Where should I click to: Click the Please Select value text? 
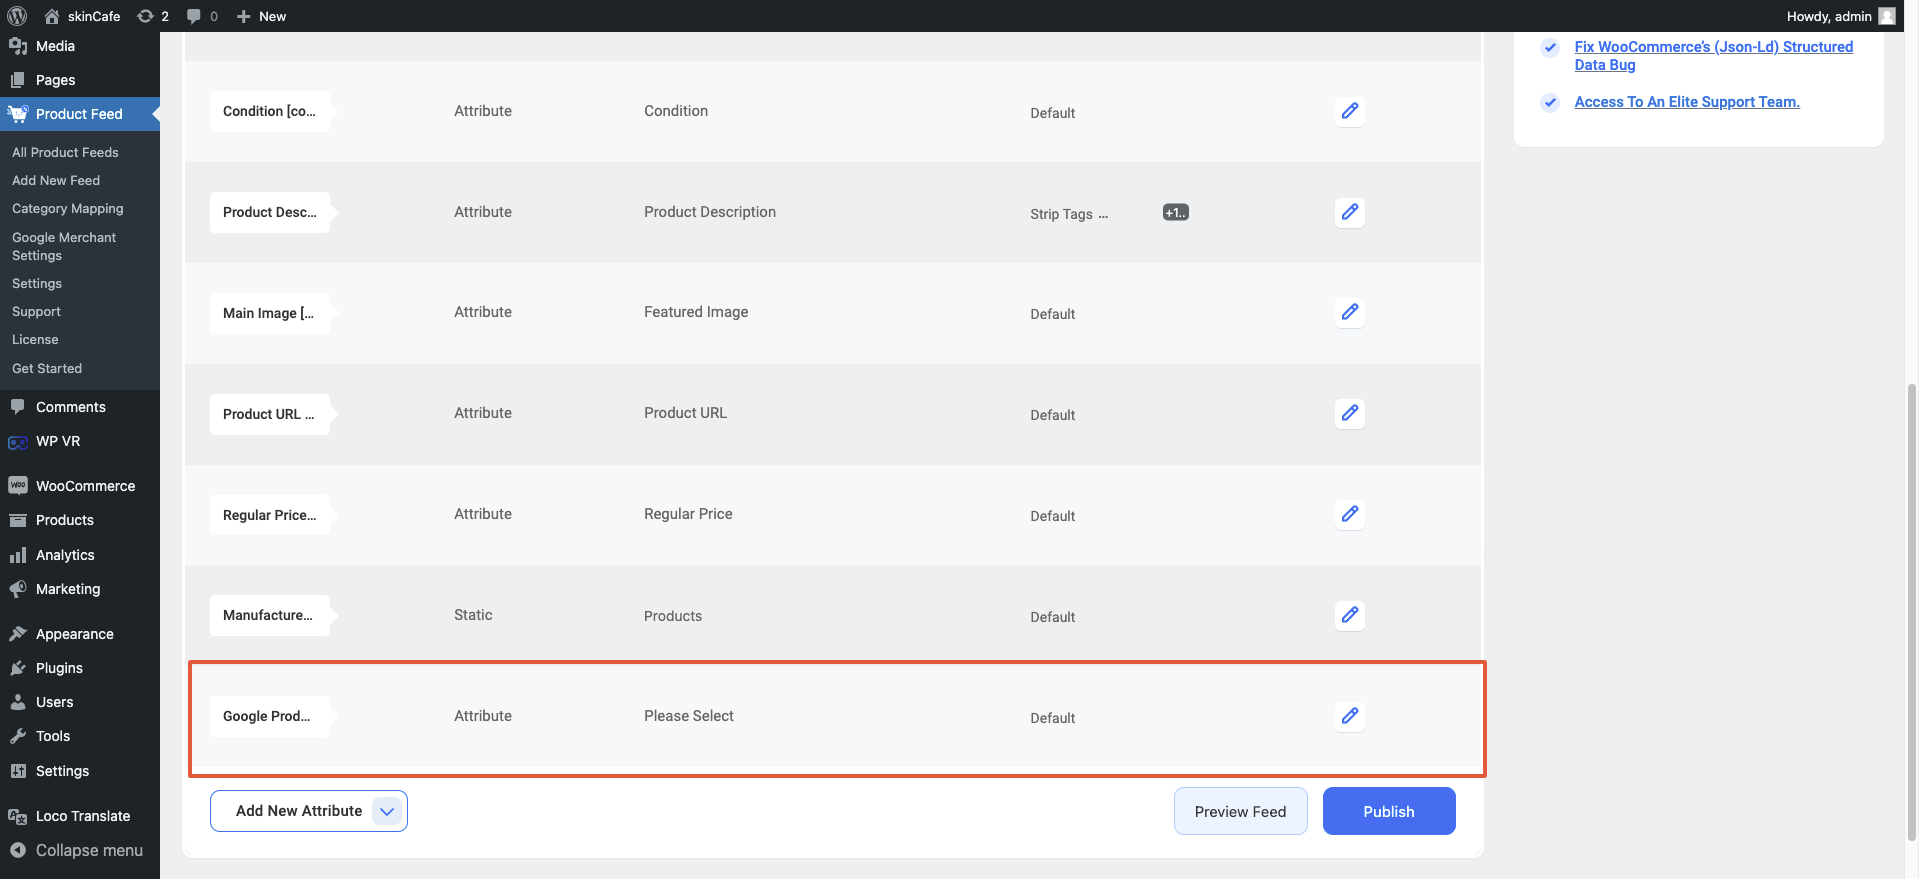coord(689,716)
